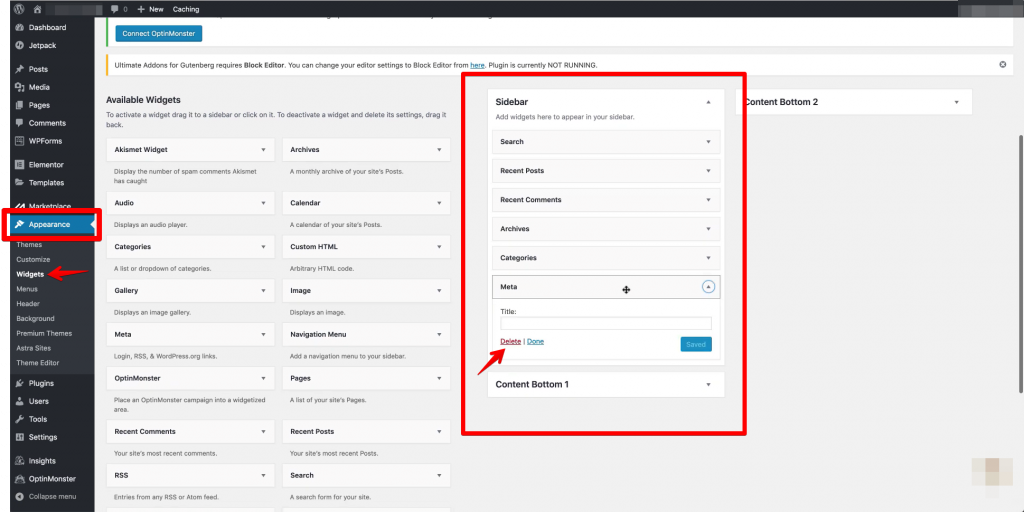Expand the Categories widget in the Sidebar area
The width and height of the screenshot is (1024, 512).
709,258
